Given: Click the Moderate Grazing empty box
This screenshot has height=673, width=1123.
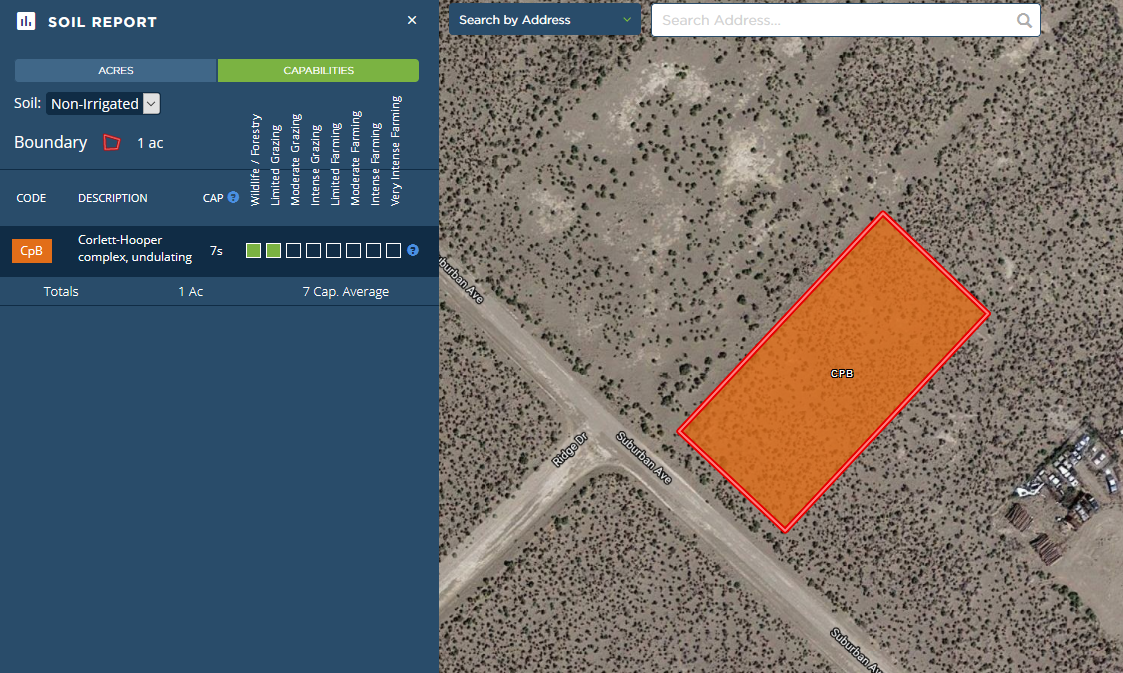Looking at the screenshot, I should (x=293, y=251).
